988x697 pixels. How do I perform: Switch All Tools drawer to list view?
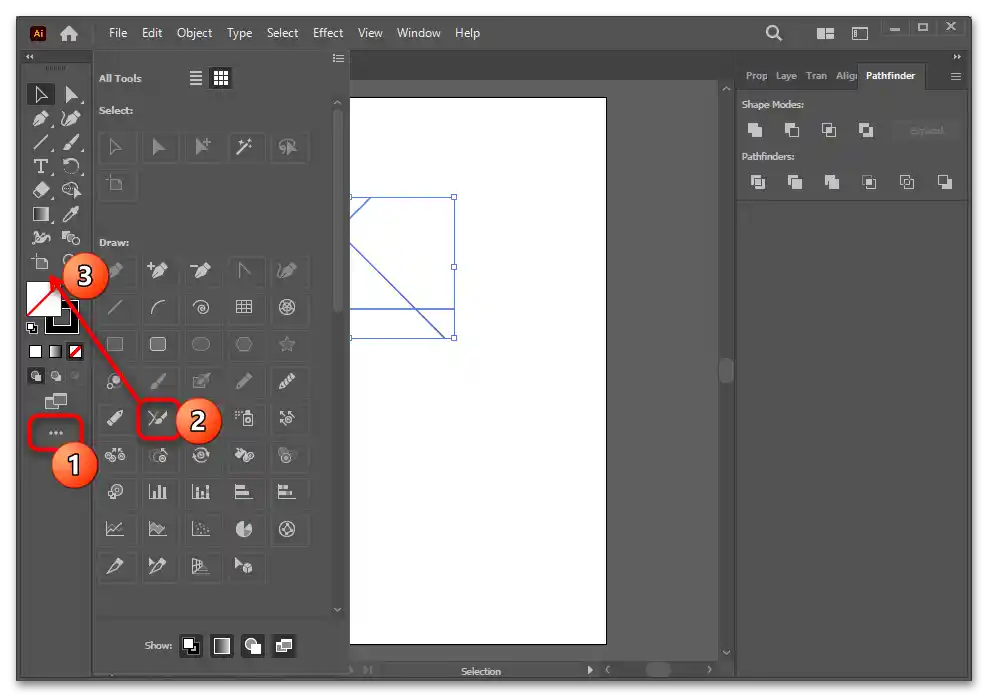(x=196, y=78)
